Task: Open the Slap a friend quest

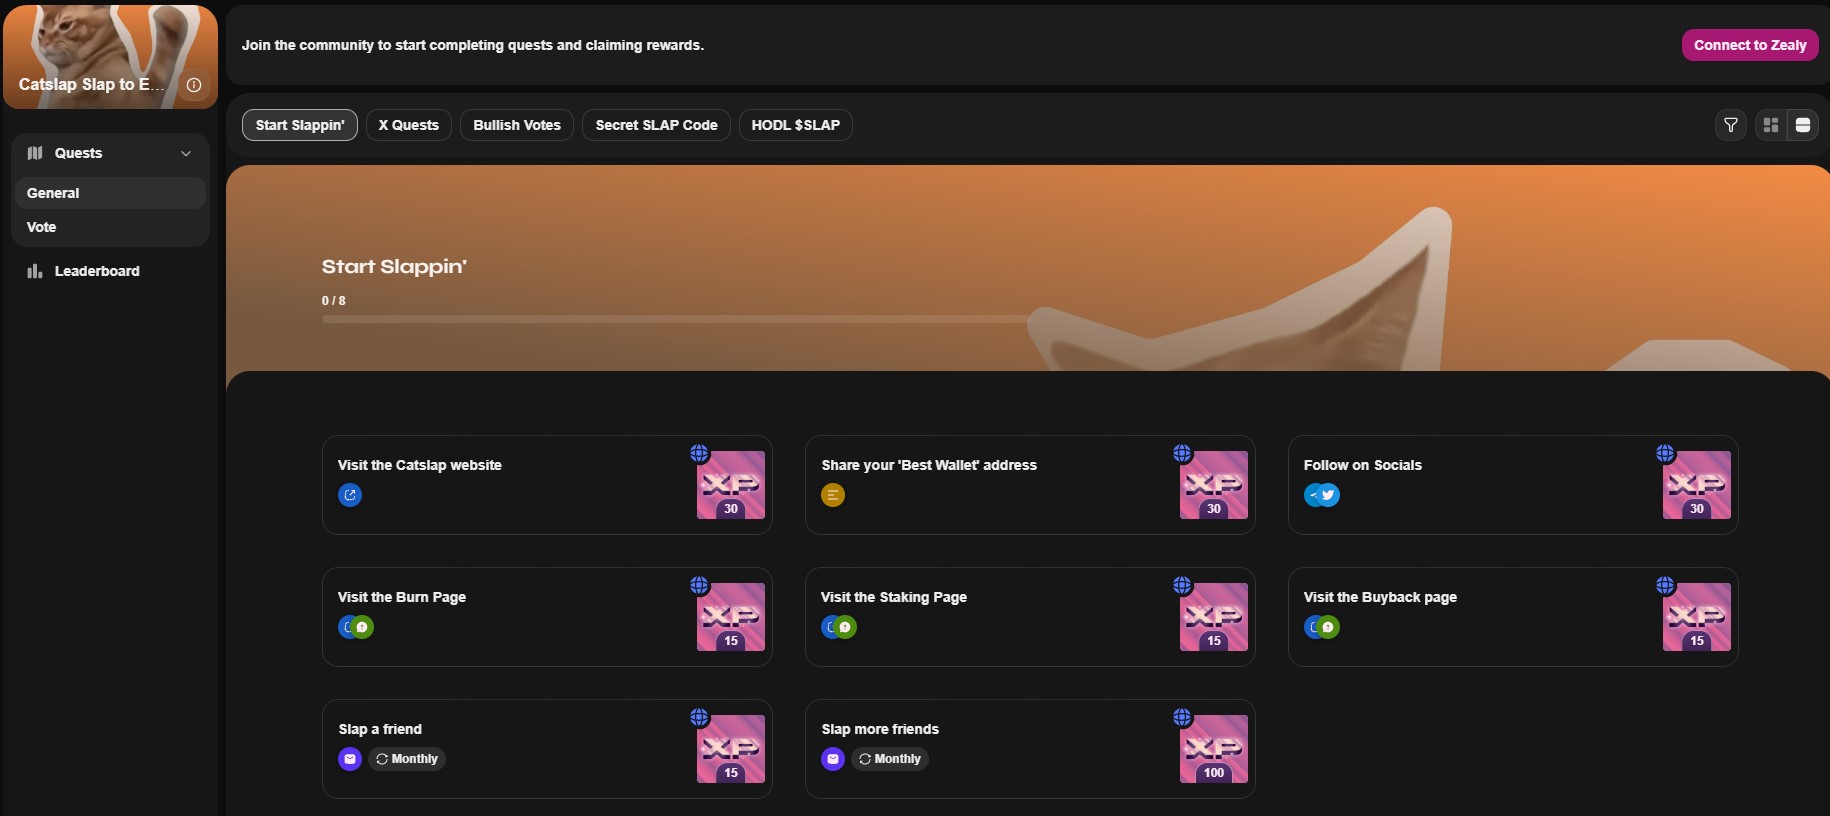Action: tap(547, 749)
